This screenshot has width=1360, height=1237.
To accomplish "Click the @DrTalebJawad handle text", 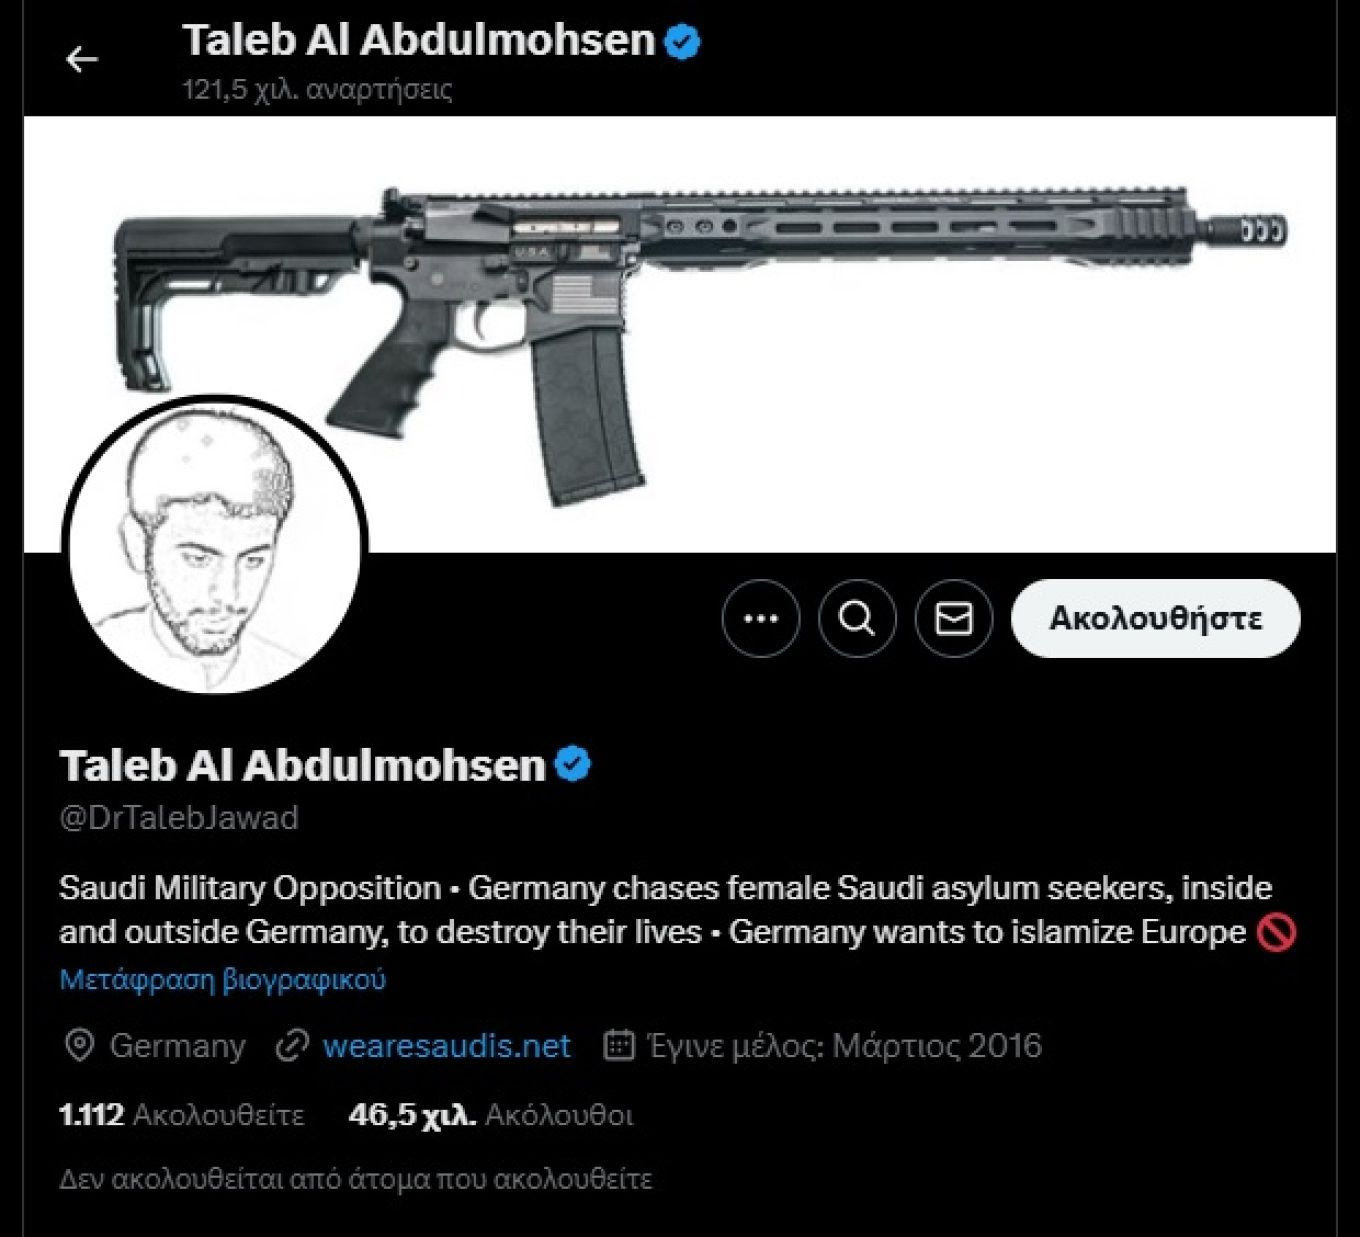I will click(x=179, y=818).
